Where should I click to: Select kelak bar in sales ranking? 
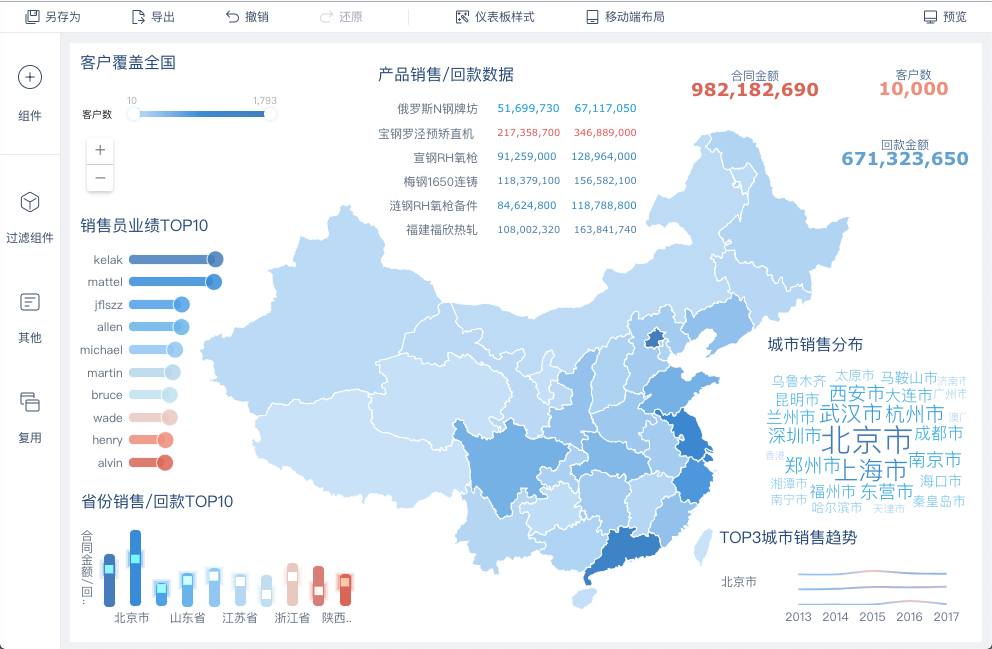(x=176, y=259)
